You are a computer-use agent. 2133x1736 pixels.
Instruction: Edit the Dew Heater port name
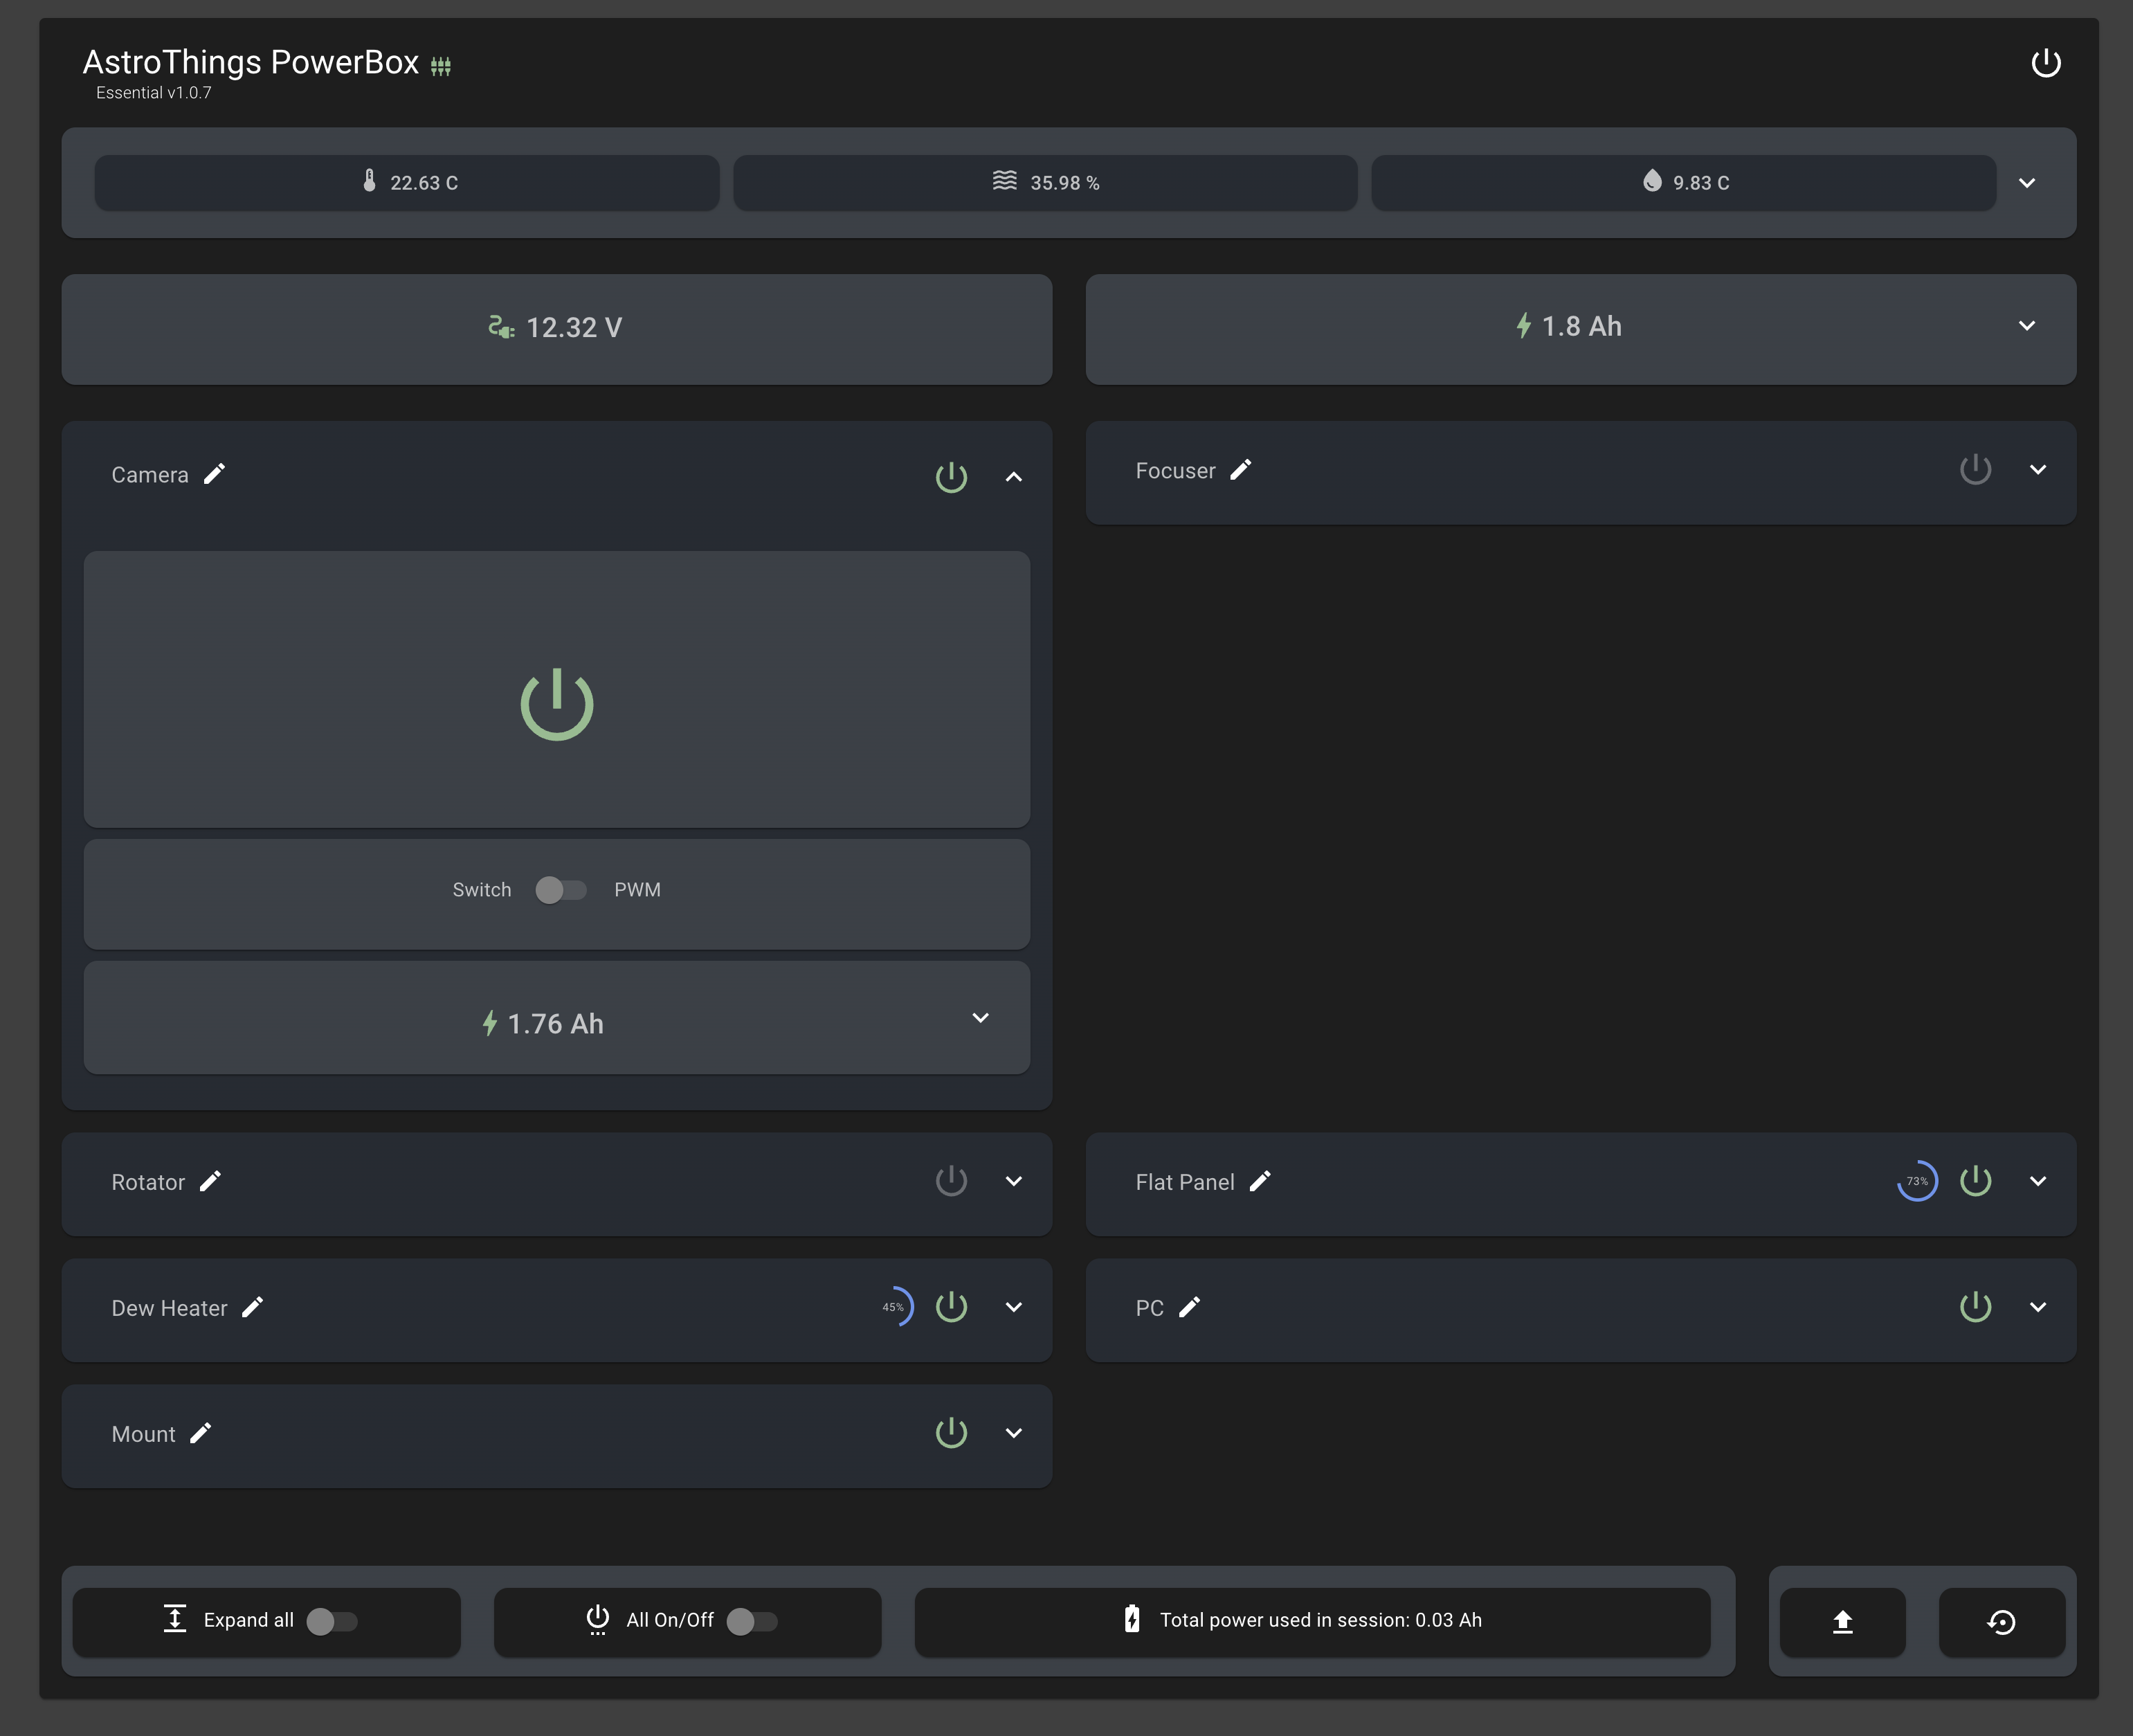tap(252, 1308)
